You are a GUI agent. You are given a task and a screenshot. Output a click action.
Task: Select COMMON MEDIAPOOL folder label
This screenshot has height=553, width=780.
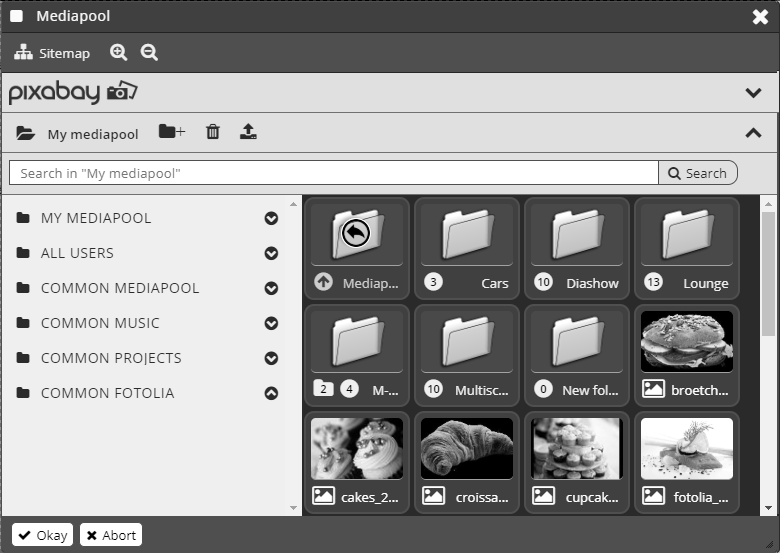(x=120, y=288)
